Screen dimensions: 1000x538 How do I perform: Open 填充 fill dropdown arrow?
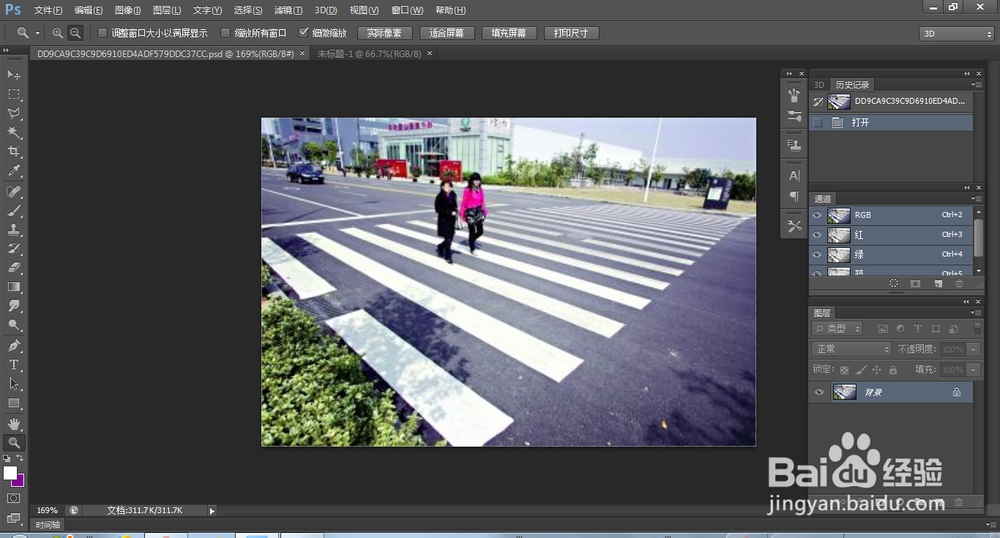tap(973, 370)
